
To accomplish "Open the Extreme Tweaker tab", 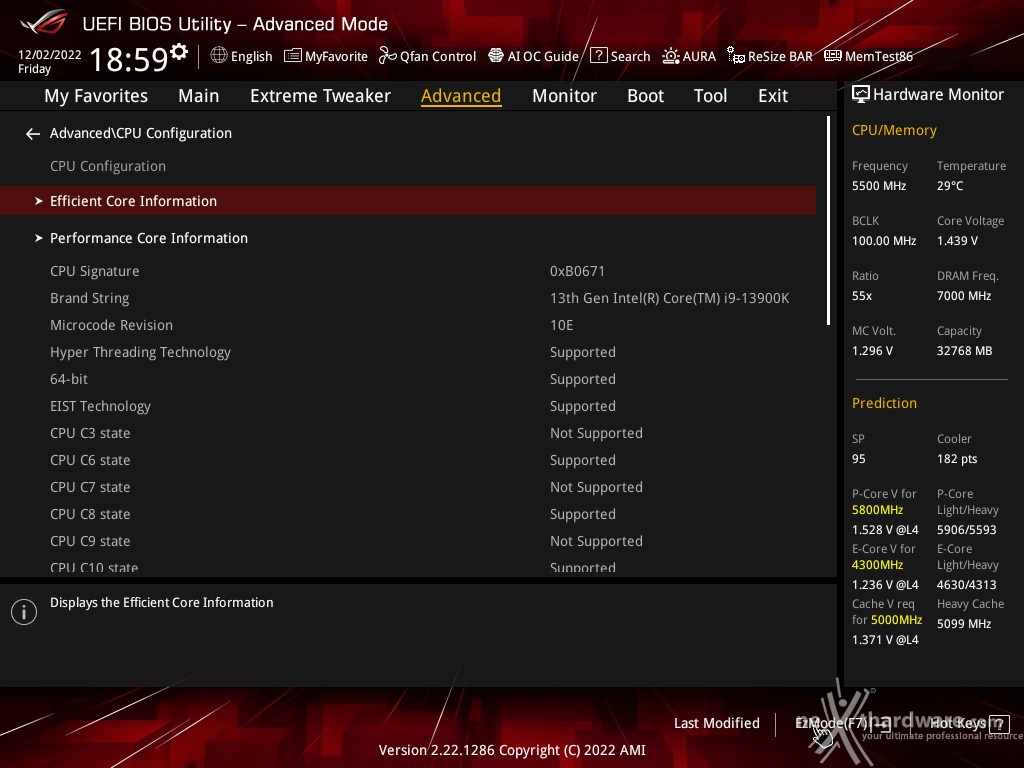I will [x=320, y=96].
